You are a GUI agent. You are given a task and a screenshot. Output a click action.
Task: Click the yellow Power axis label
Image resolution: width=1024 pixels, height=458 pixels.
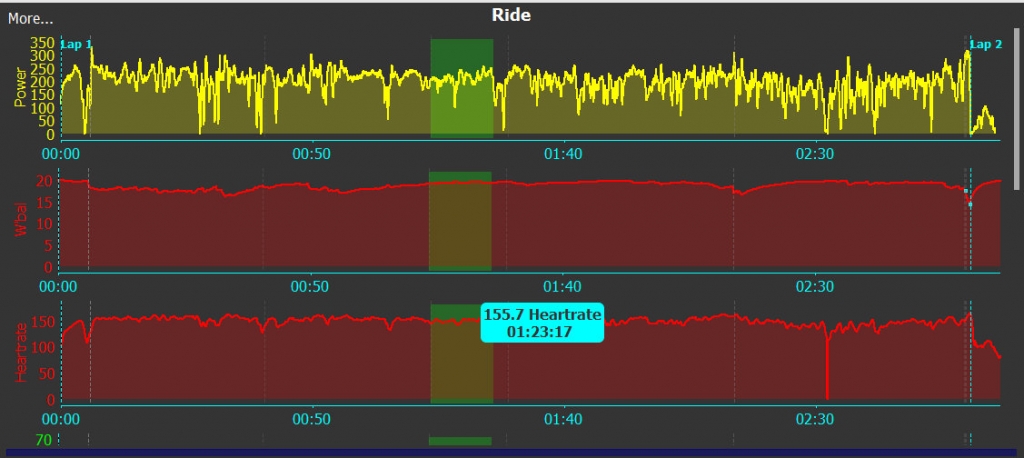(19, 87)
